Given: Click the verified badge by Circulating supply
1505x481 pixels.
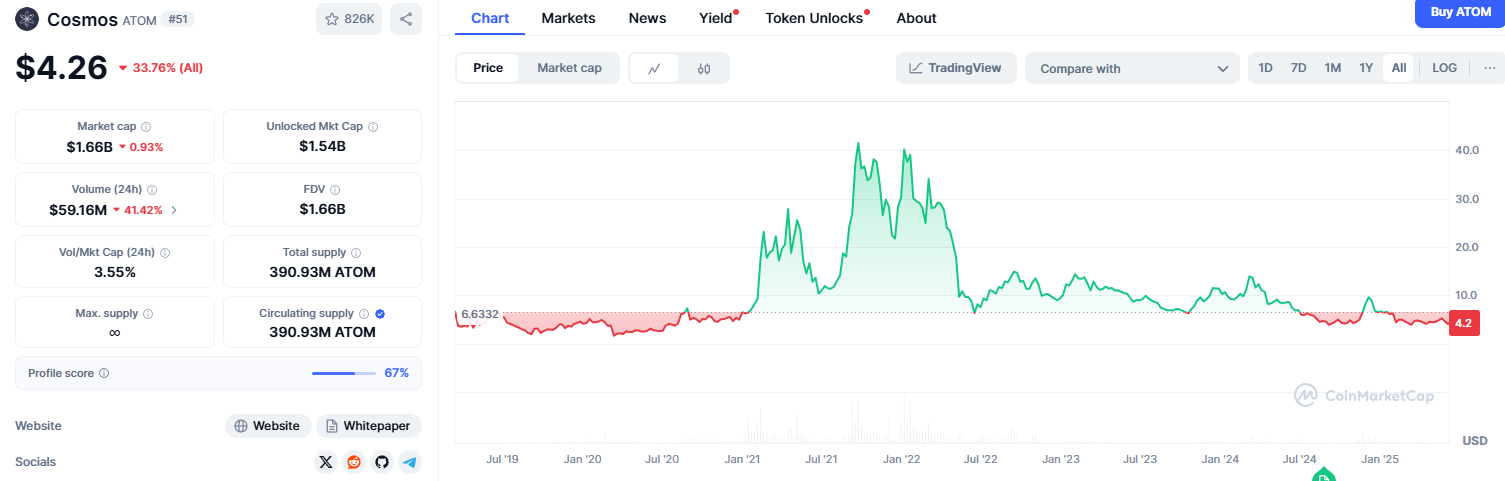Looking at the screenshot, I should click(380, 314).
